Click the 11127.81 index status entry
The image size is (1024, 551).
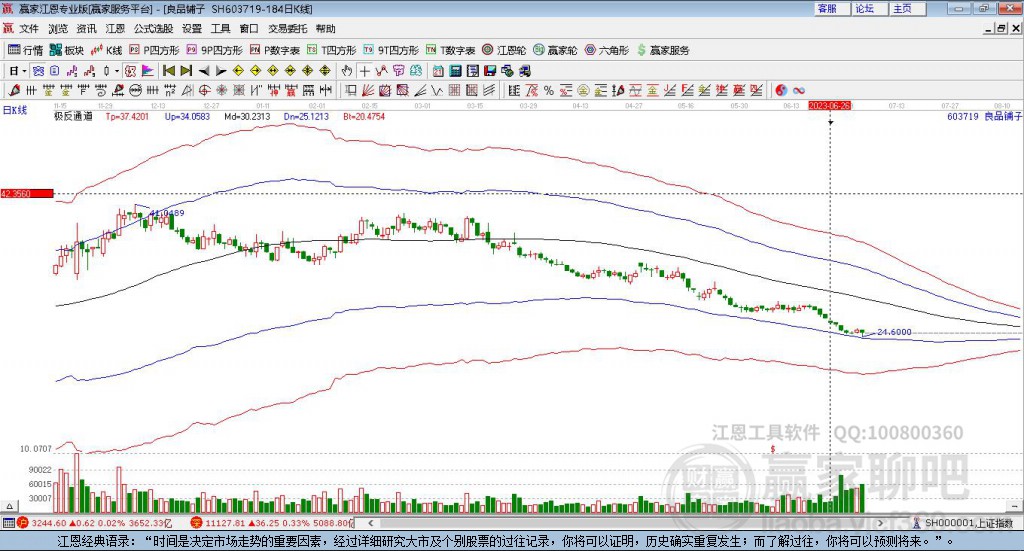pyautogui.click(x=273, y=523)
